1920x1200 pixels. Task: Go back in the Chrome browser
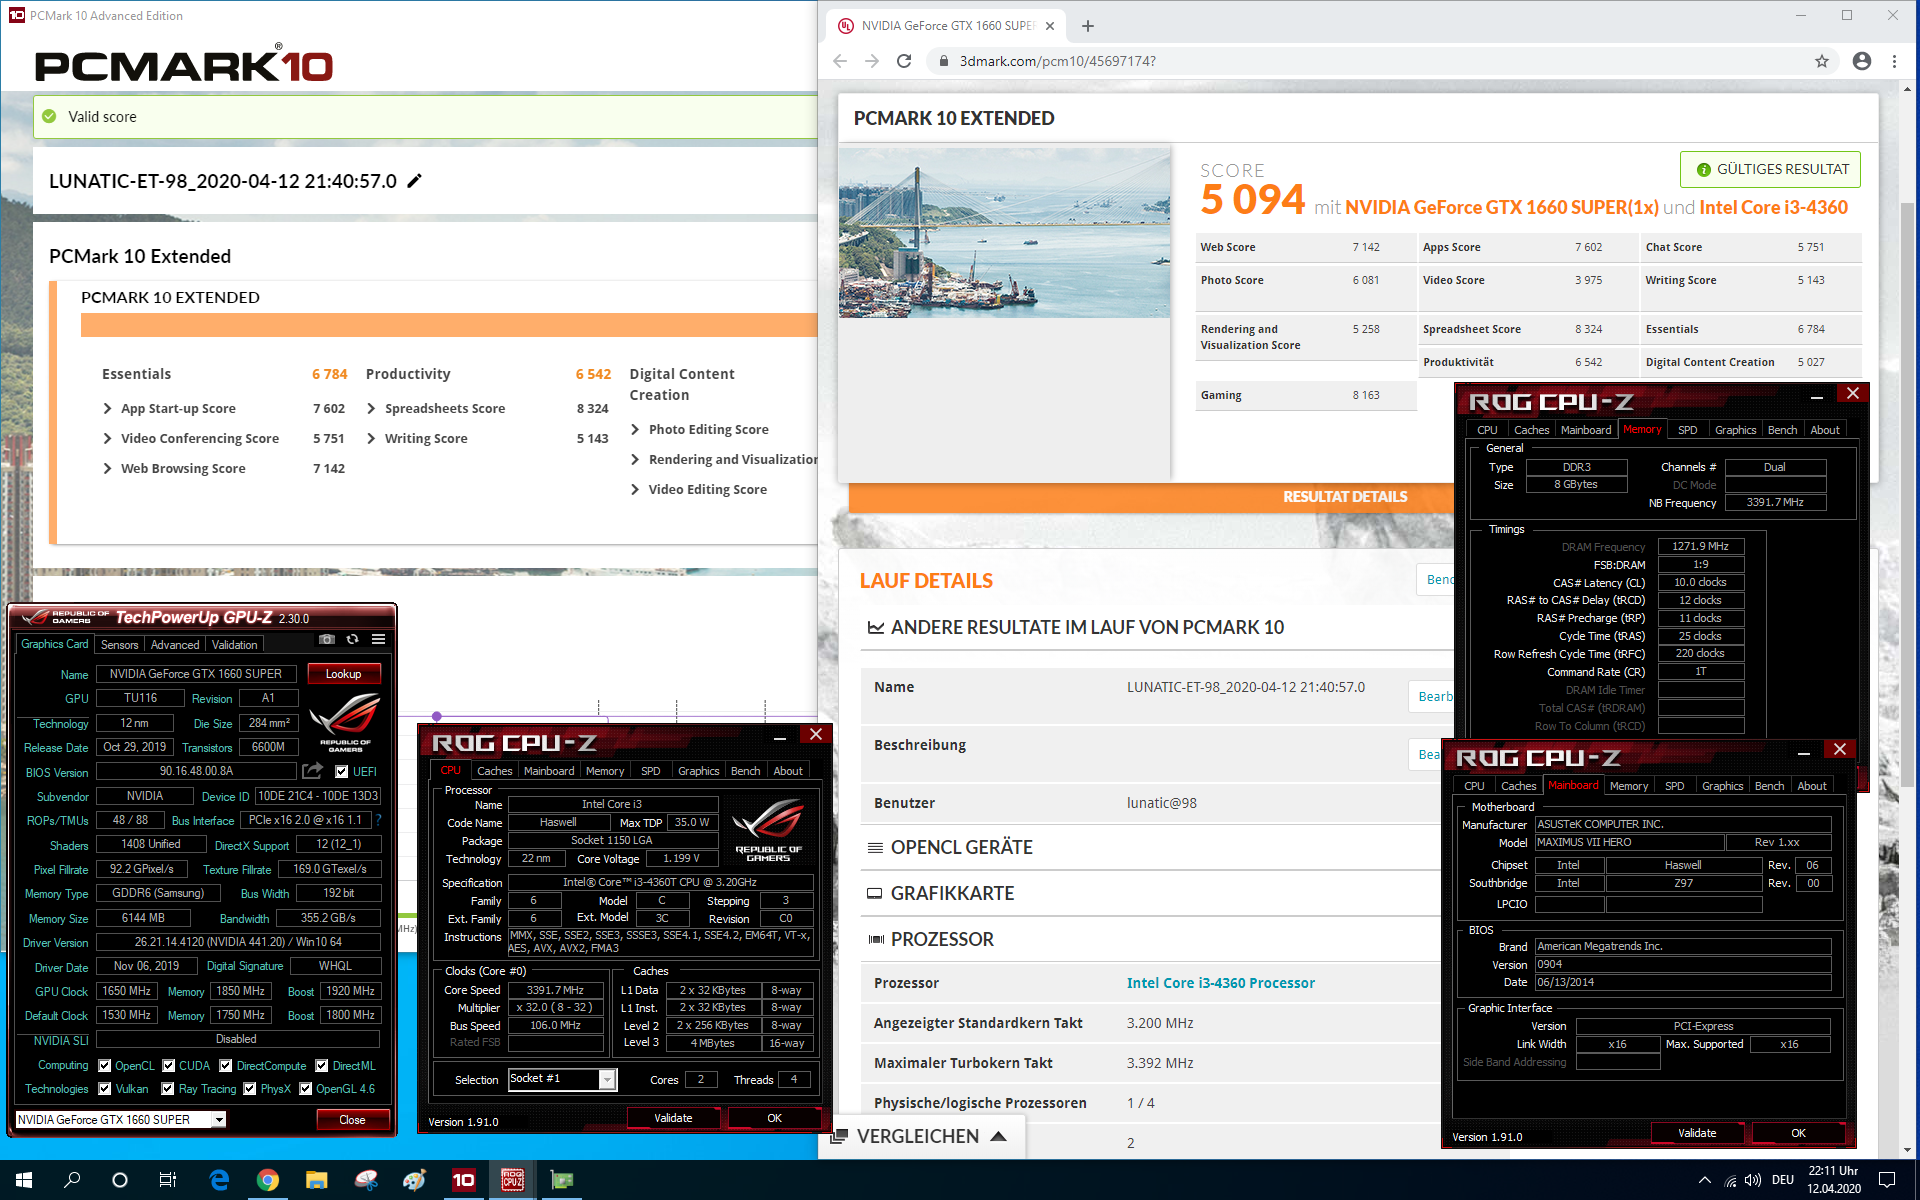(x=840, y=61)
